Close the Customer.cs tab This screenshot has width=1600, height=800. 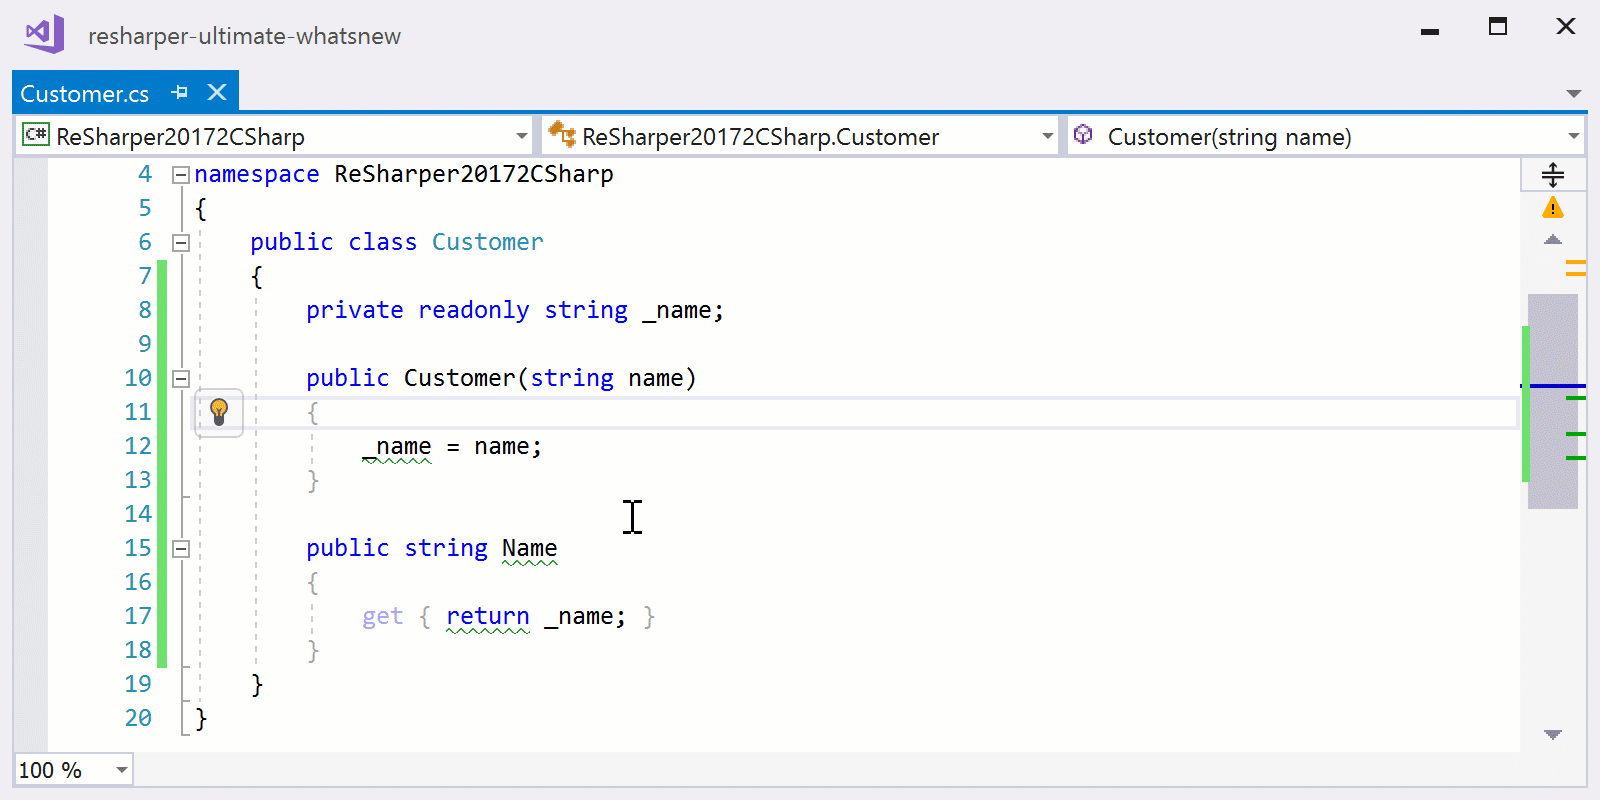coord(217,93)
